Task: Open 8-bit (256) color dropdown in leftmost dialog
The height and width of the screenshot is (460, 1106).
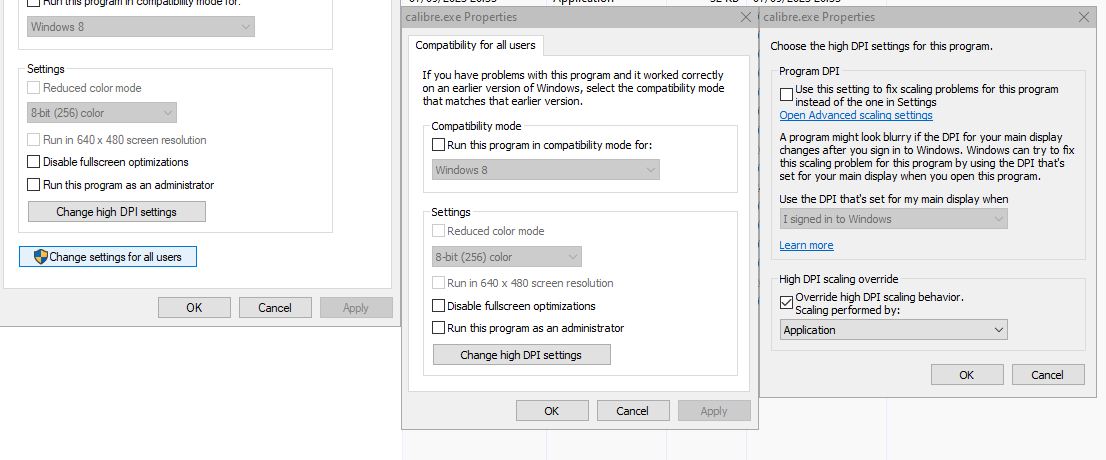Action: pyautogui.click(x=102, y=113)
